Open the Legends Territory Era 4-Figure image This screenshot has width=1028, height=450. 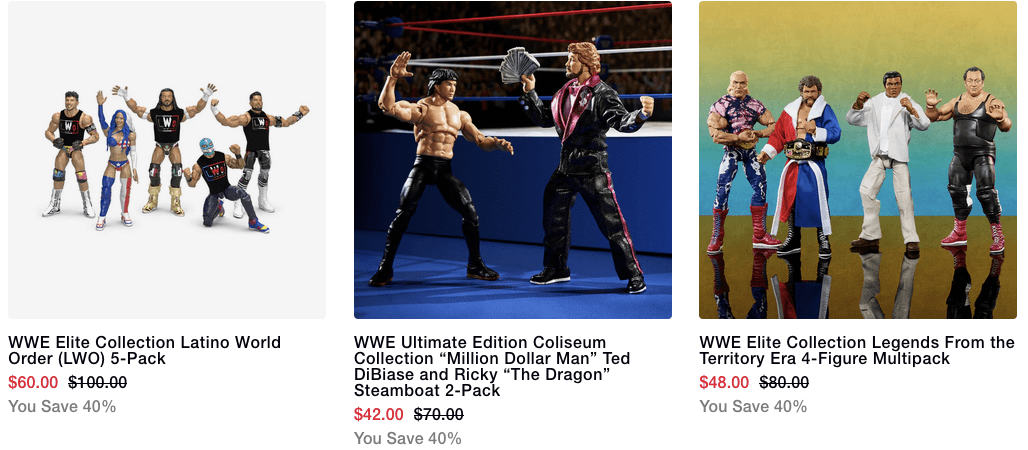click(x=858, y=160)
